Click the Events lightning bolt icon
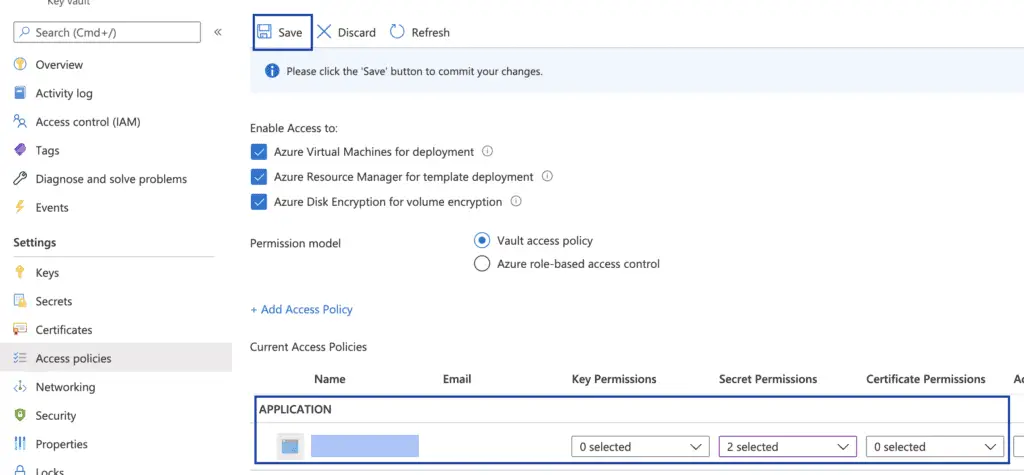This screenshot has width=1024, height=475. pyautogui.click(x=20, y=207)
